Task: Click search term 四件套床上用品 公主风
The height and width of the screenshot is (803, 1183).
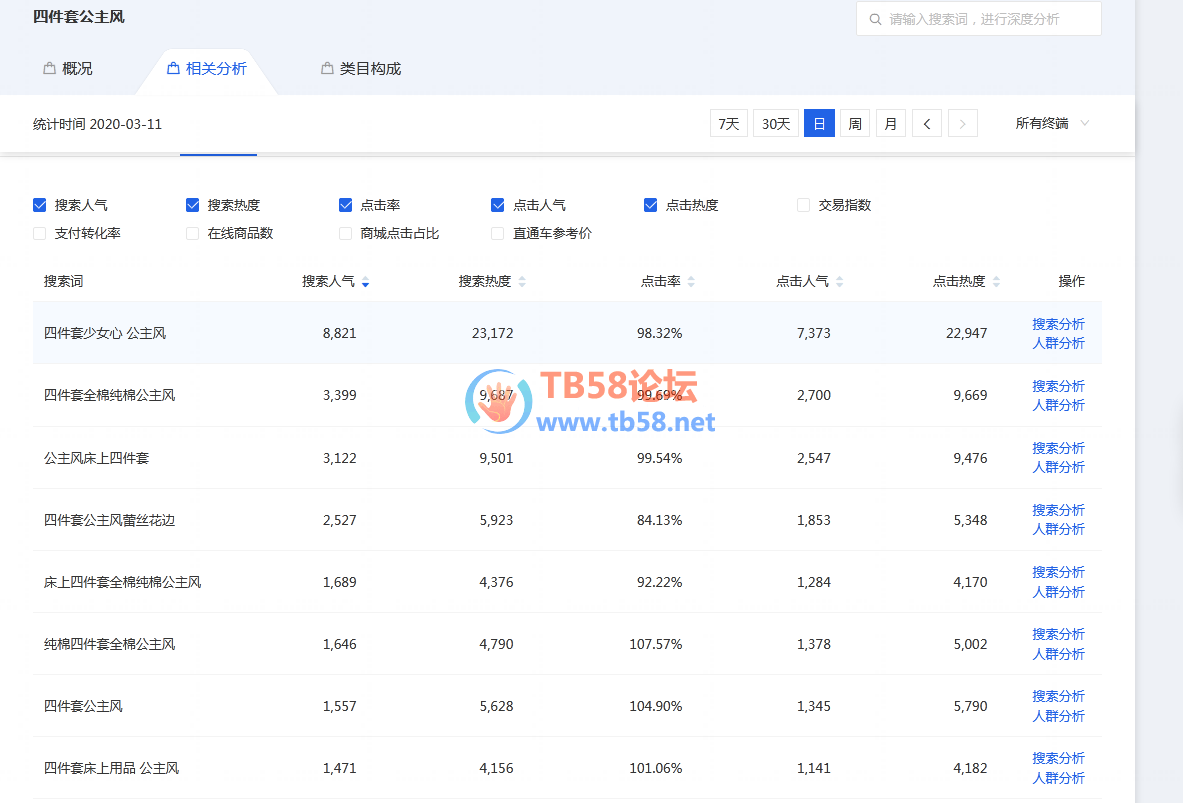Action: pos(112,768)
